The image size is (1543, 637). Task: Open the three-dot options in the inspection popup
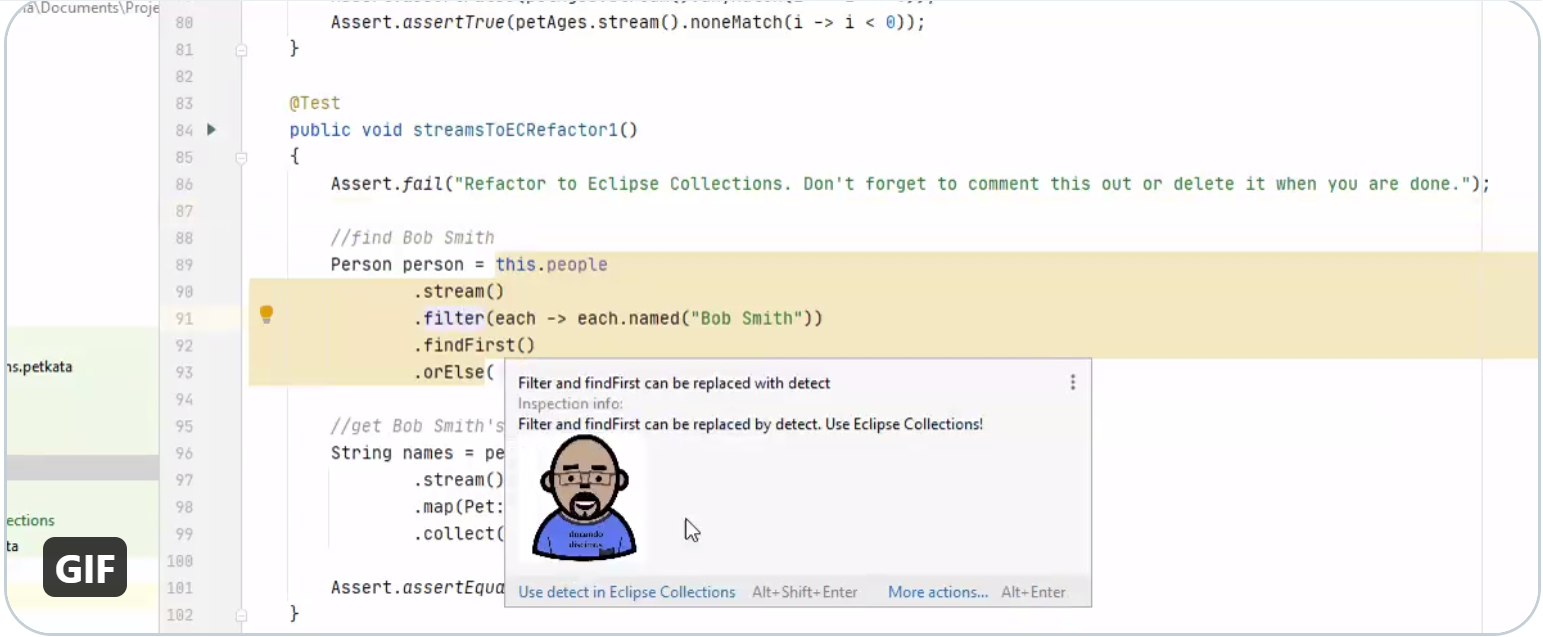coord(1072,382)
